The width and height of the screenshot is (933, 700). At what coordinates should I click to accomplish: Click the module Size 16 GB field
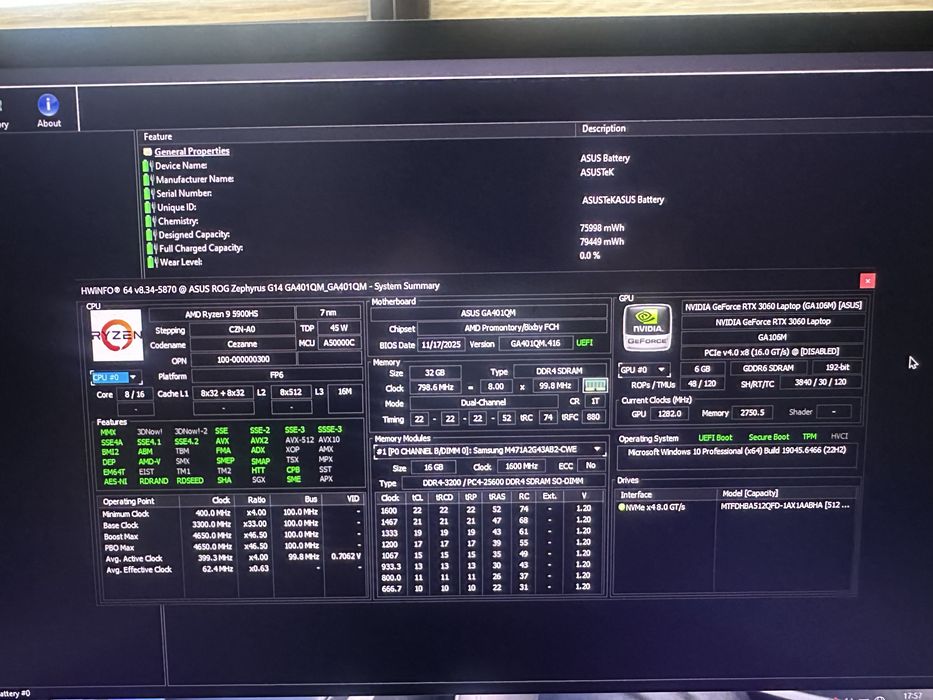433,467
